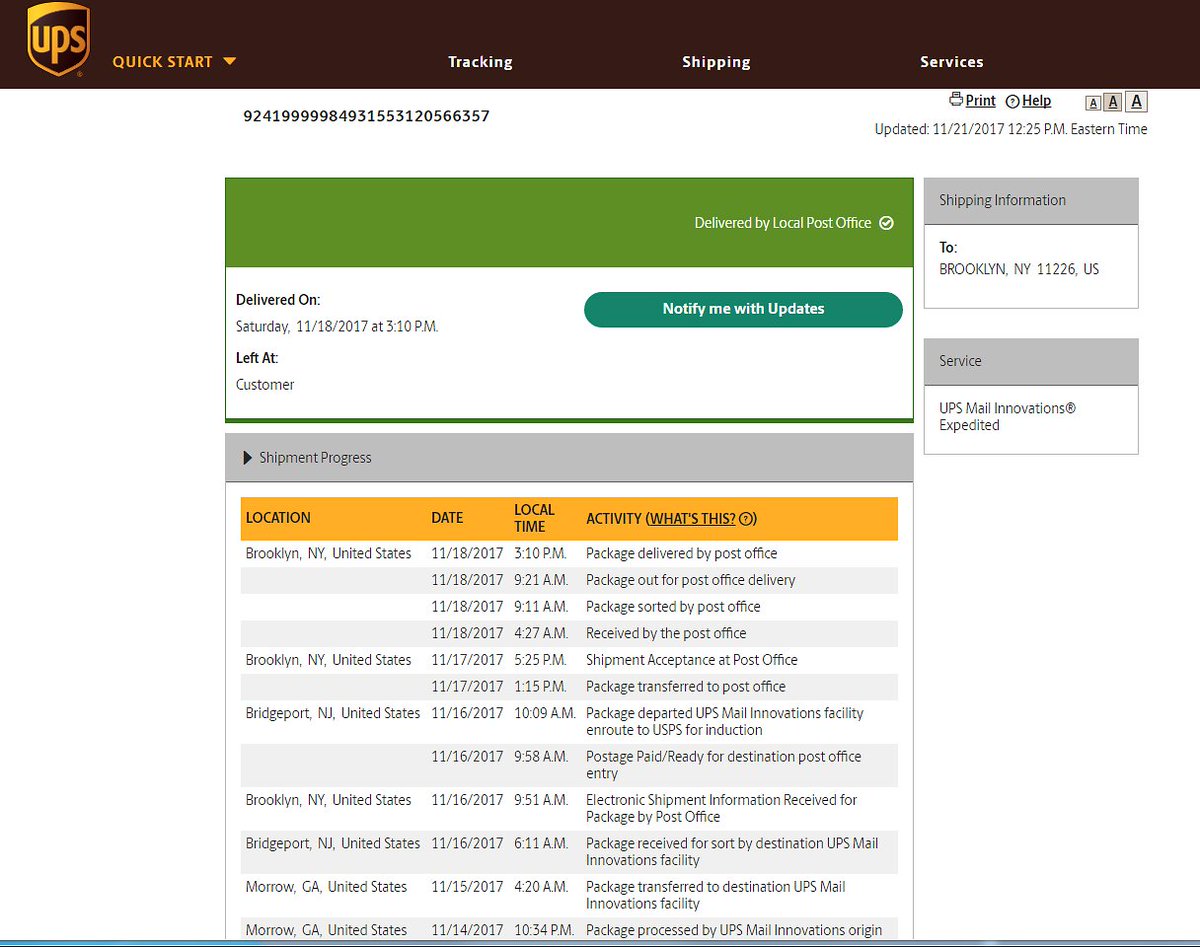Click the question icon after WHAT'S THIS
Viewport: 1200px width, 947px height.
tap(745, 519)
